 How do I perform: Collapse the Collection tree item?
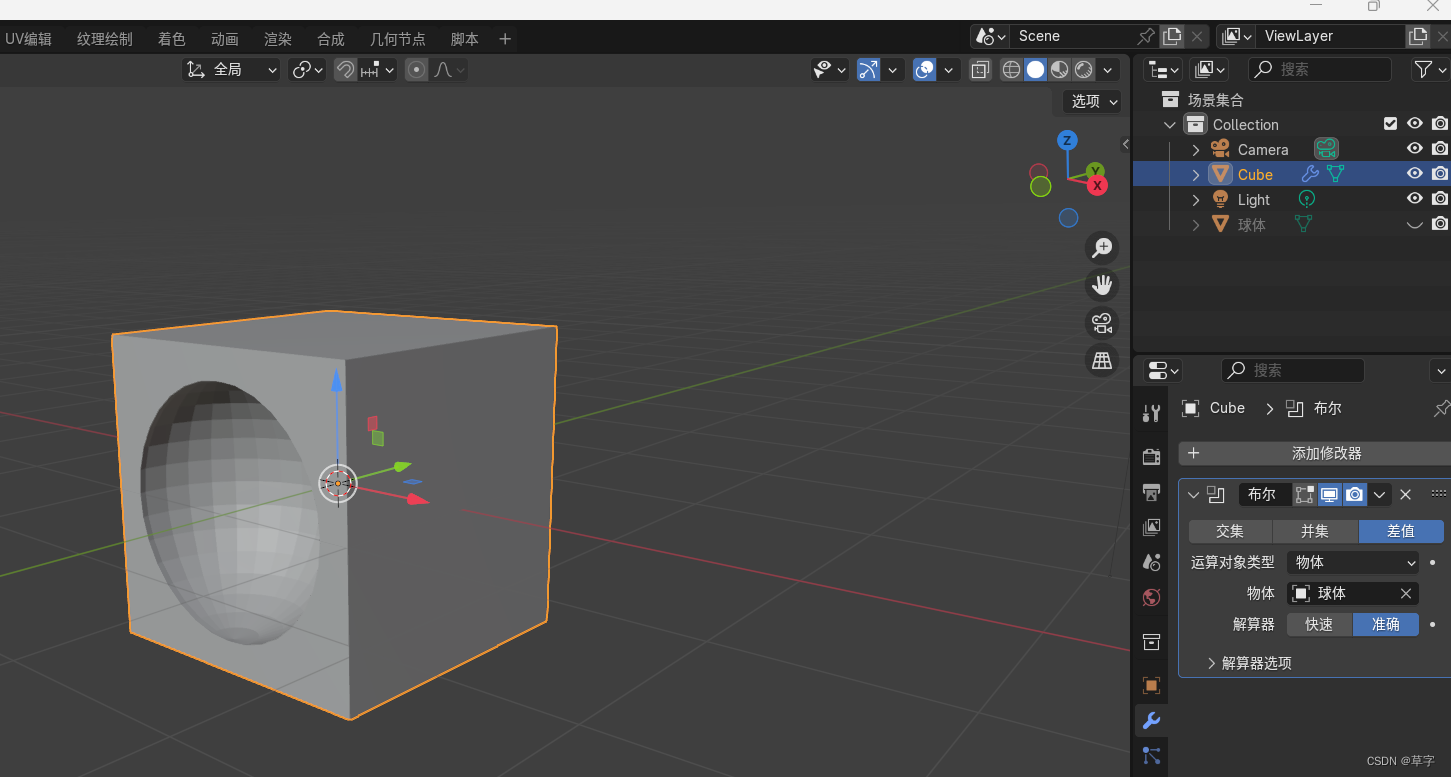coord(1169,125)
